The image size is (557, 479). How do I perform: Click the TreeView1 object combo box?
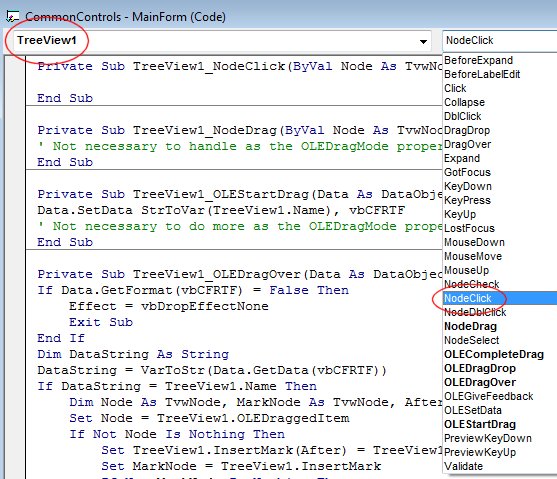pos(222,41)
